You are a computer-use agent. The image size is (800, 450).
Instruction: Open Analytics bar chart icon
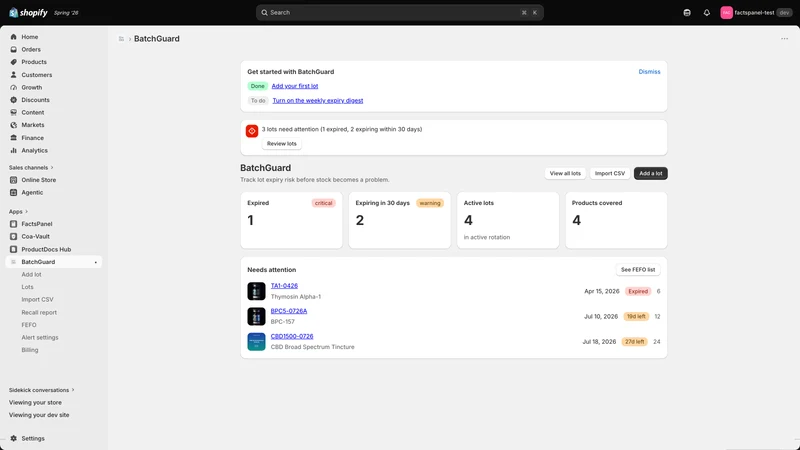tap(13, 151)
